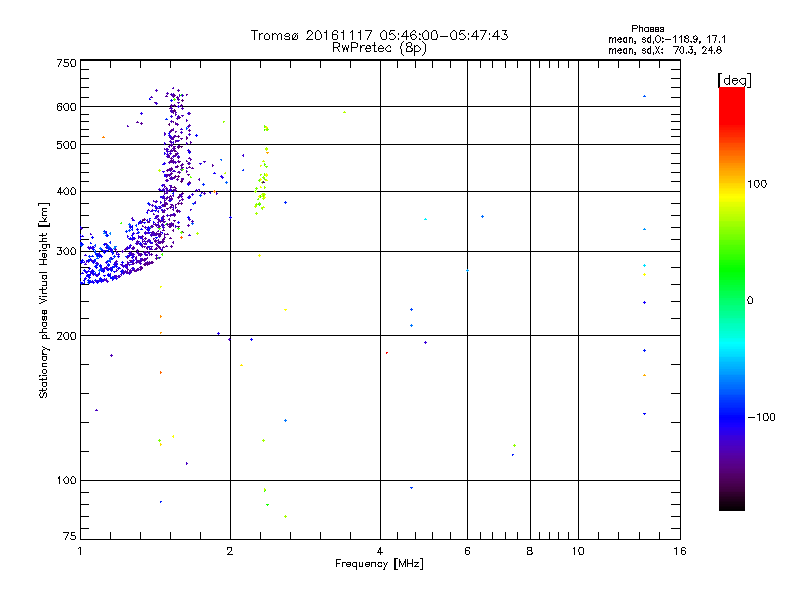Click the O-mode mean, sd value text
The image size is (800, 600).
[x=667, y=39]
